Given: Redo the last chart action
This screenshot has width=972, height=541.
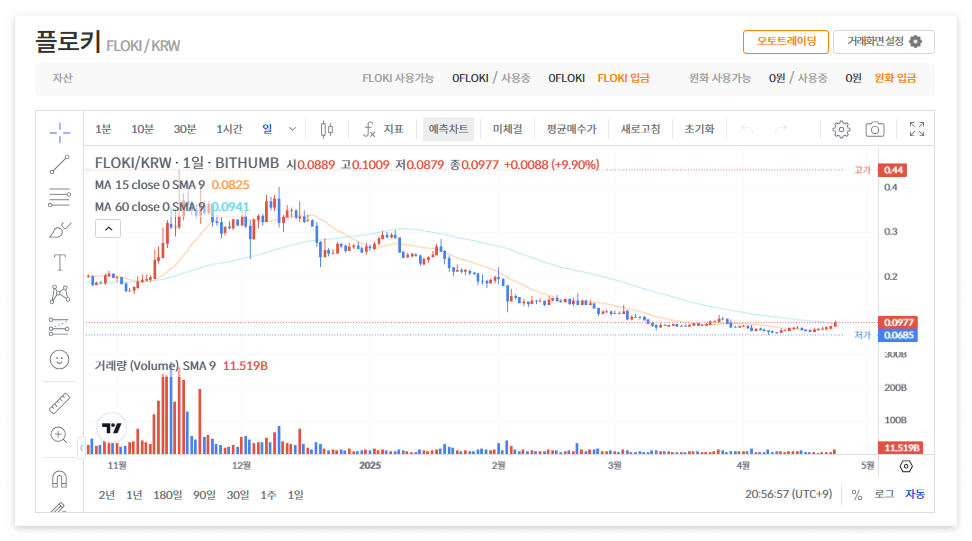Looking at the screenshot, I should click(780, 129).
